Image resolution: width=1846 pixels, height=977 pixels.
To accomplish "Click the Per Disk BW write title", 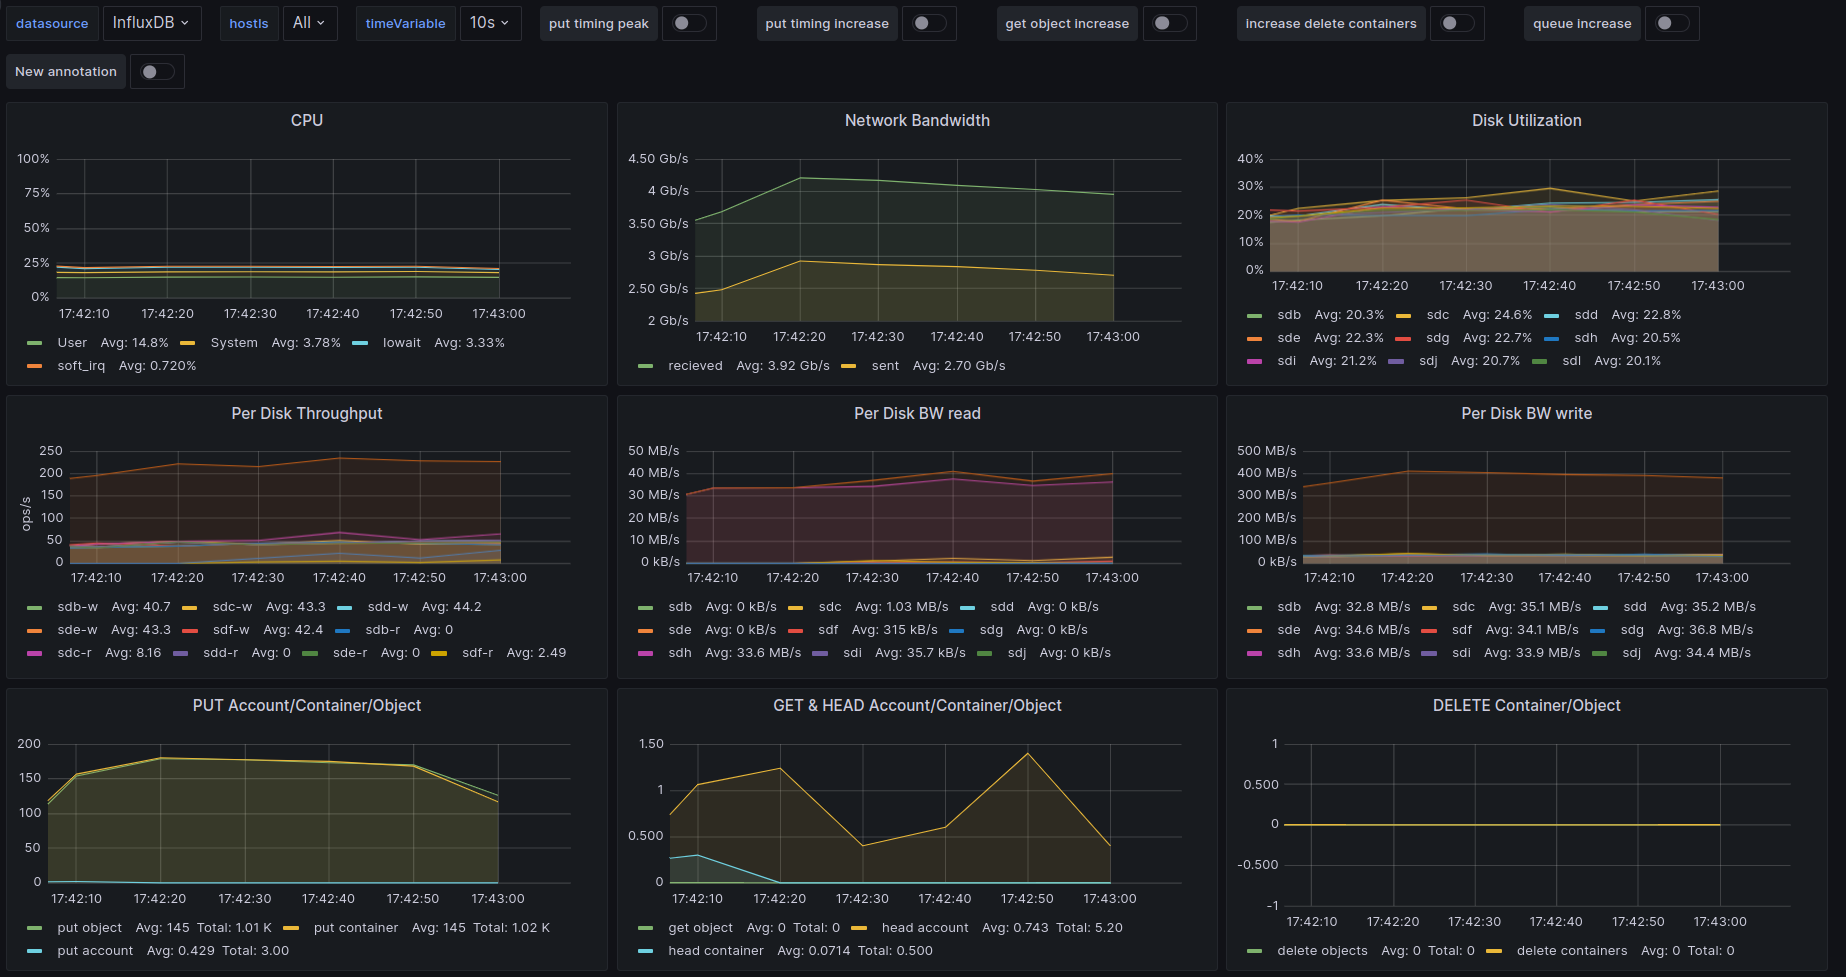I will (1526, 413).
